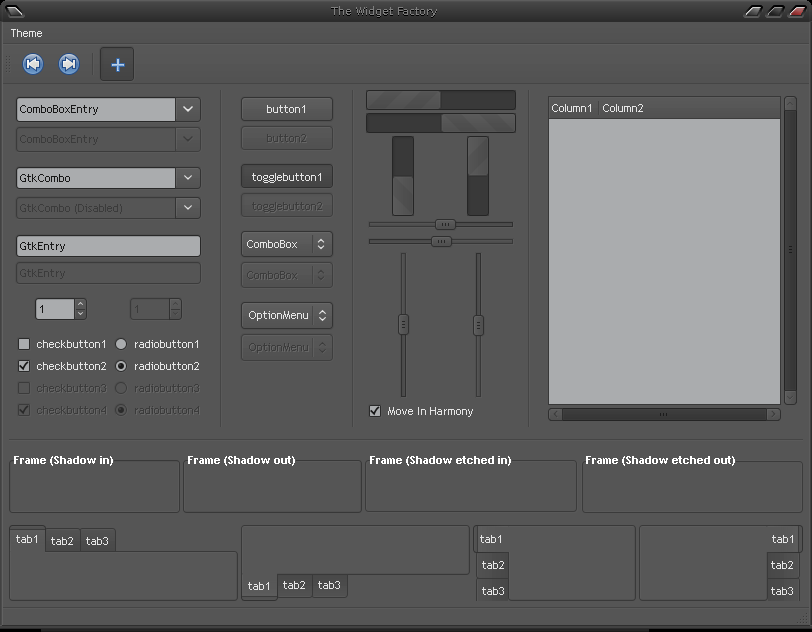The height and width of the screenshot is (632, 812).
Task: Toggle the Move In Harmony checkbox
Action: click(x=375, y=411)
